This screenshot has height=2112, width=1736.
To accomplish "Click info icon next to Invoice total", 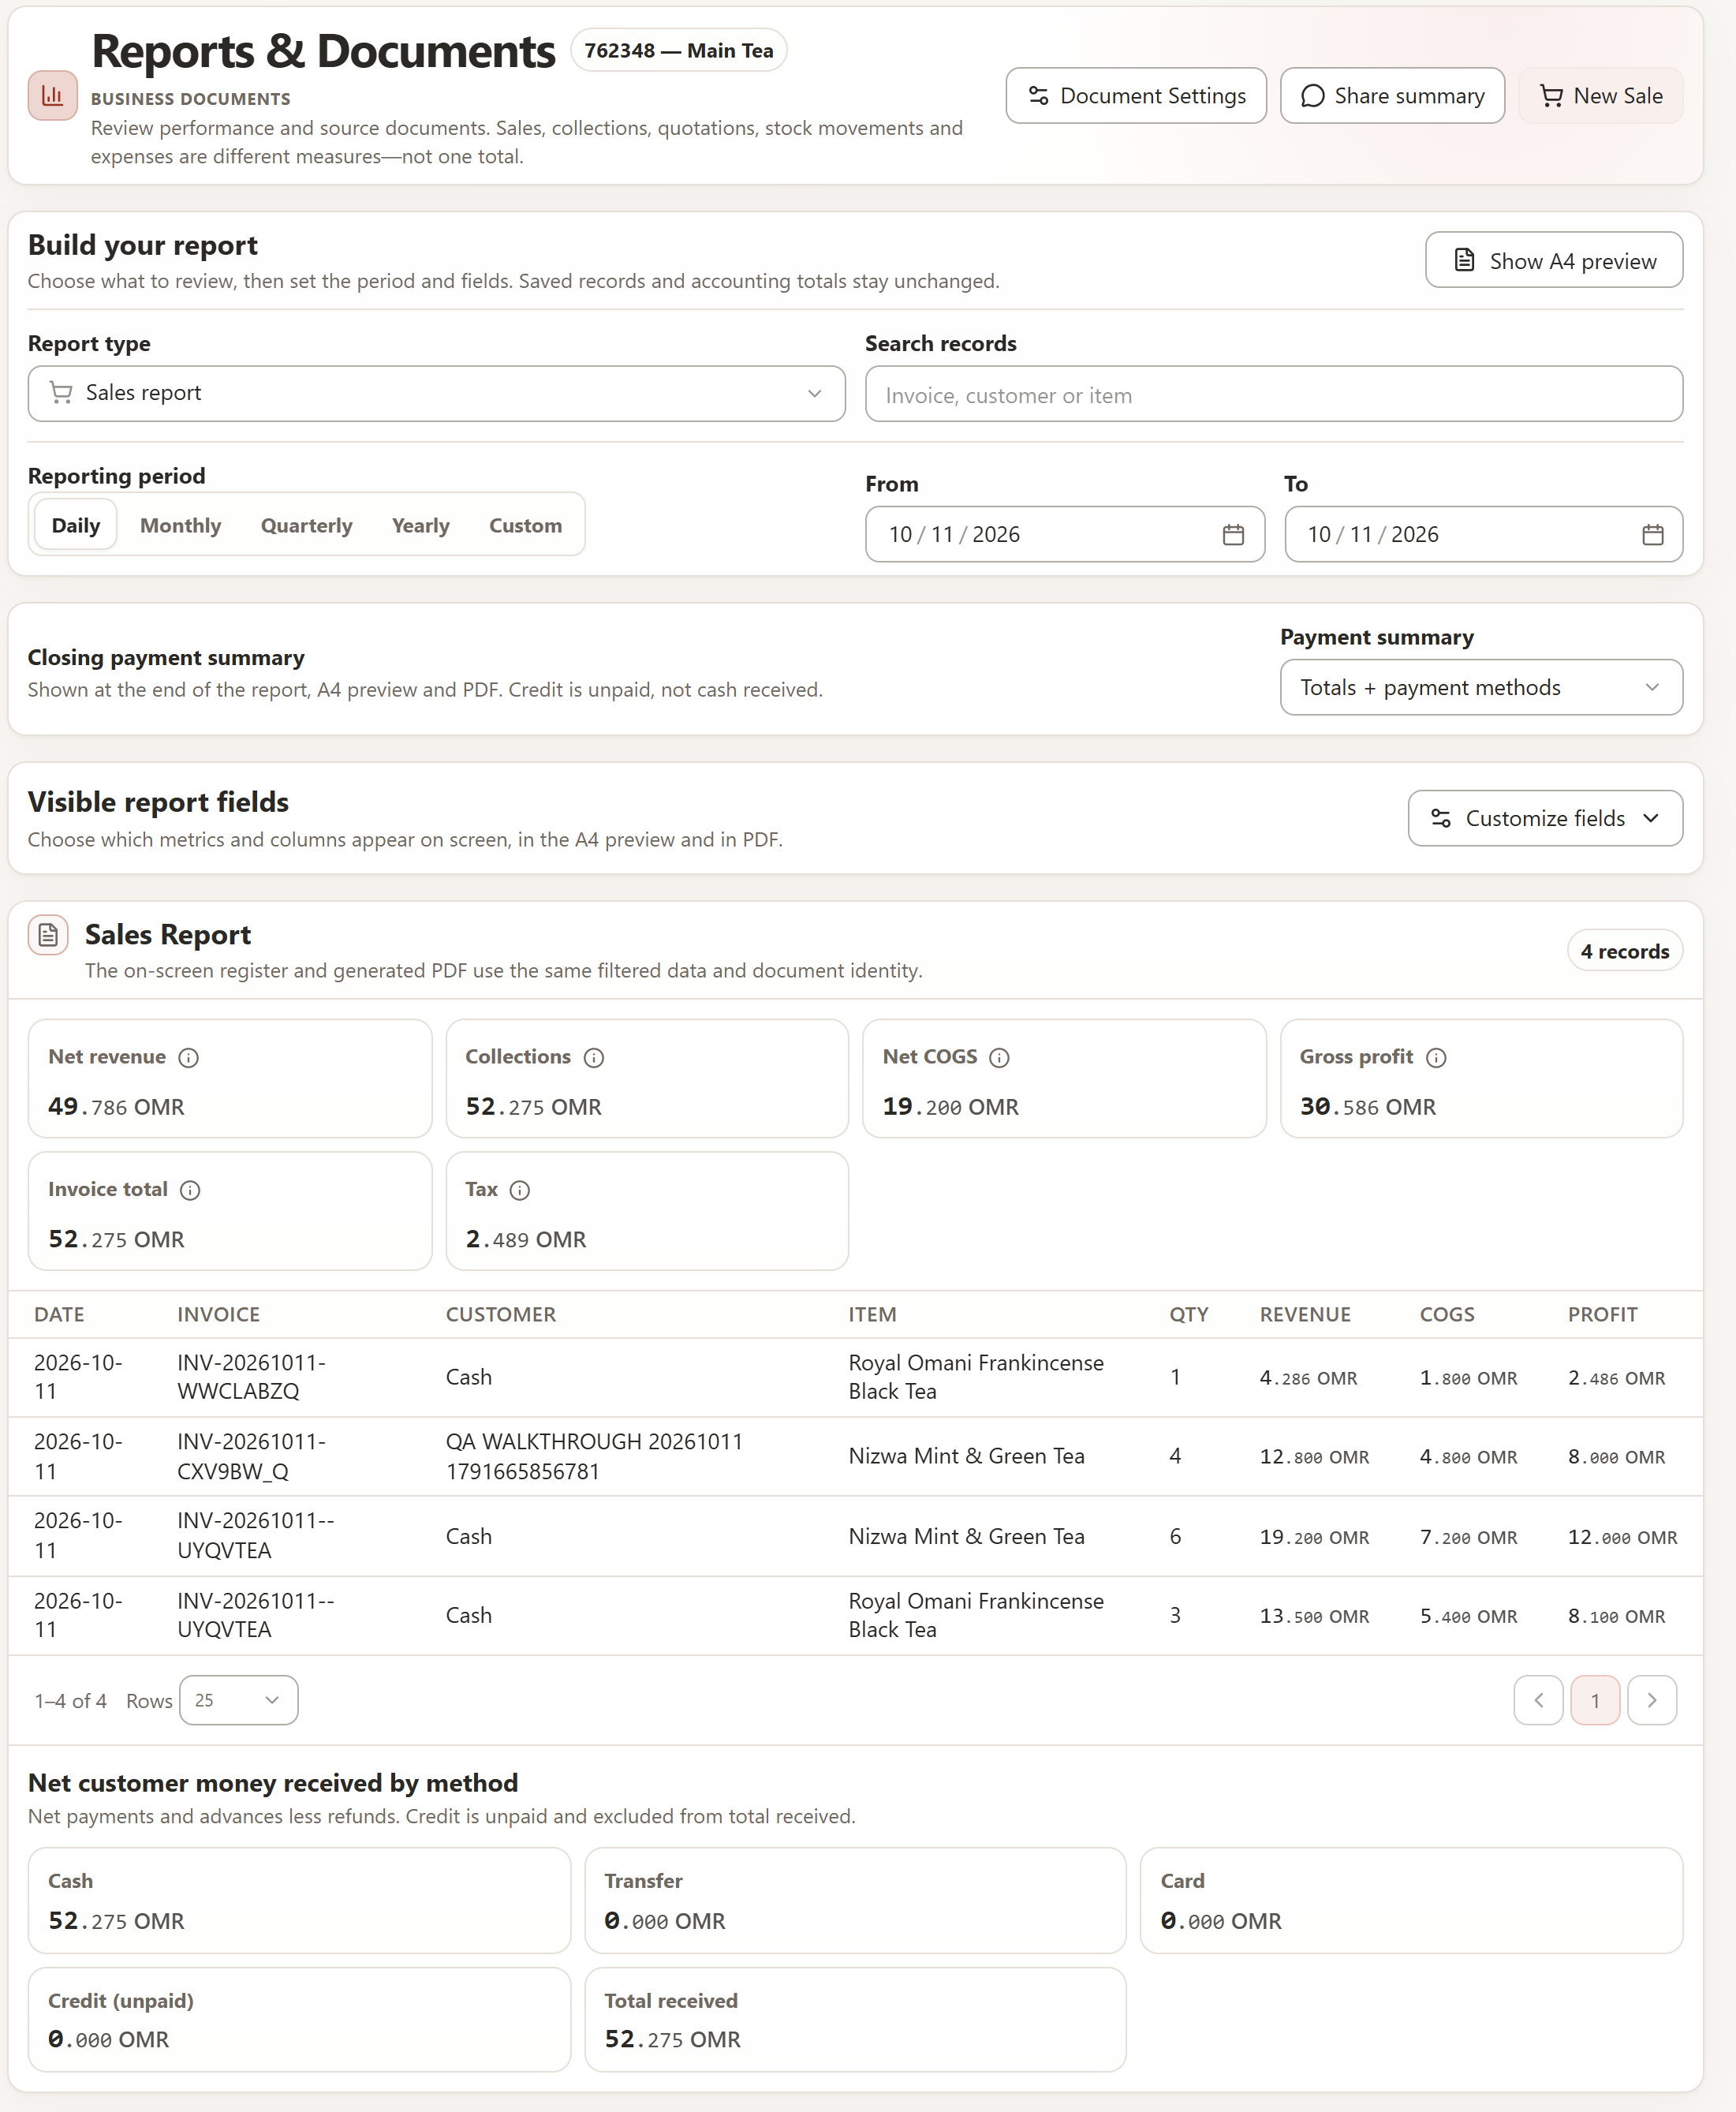I will (190, 1190).
